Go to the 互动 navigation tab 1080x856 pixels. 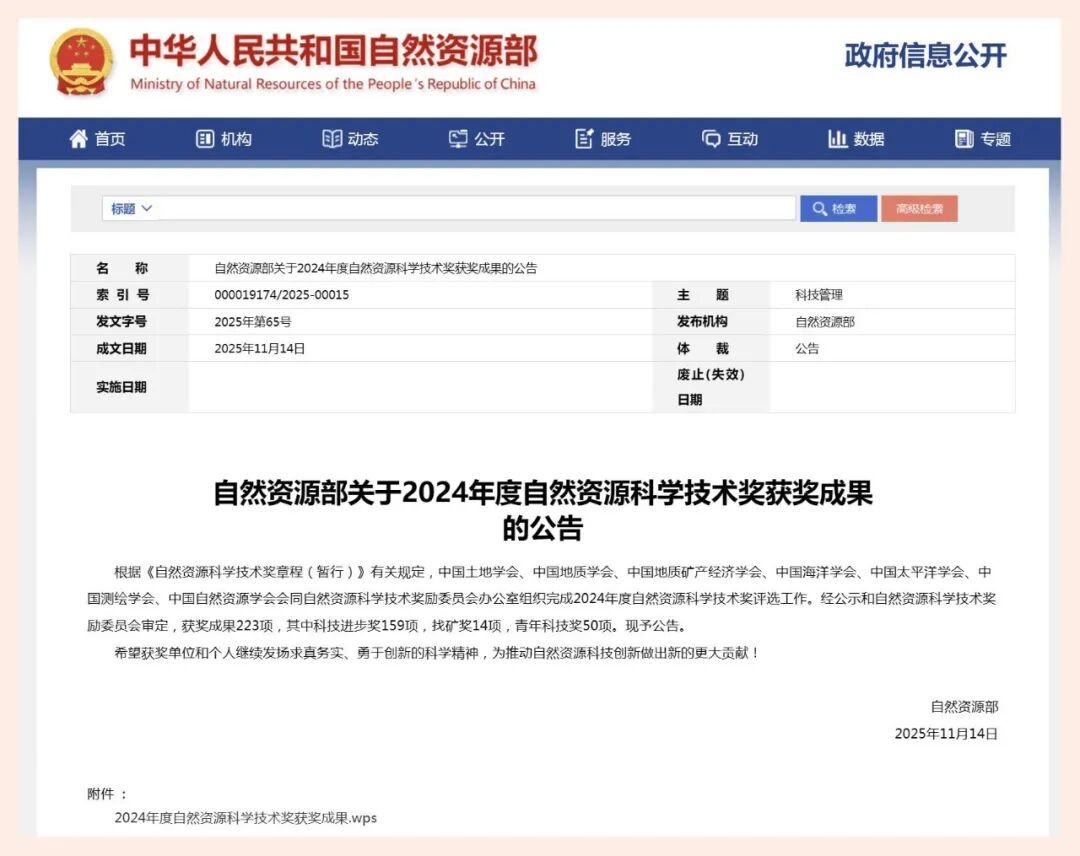click(x=743, y=140)
